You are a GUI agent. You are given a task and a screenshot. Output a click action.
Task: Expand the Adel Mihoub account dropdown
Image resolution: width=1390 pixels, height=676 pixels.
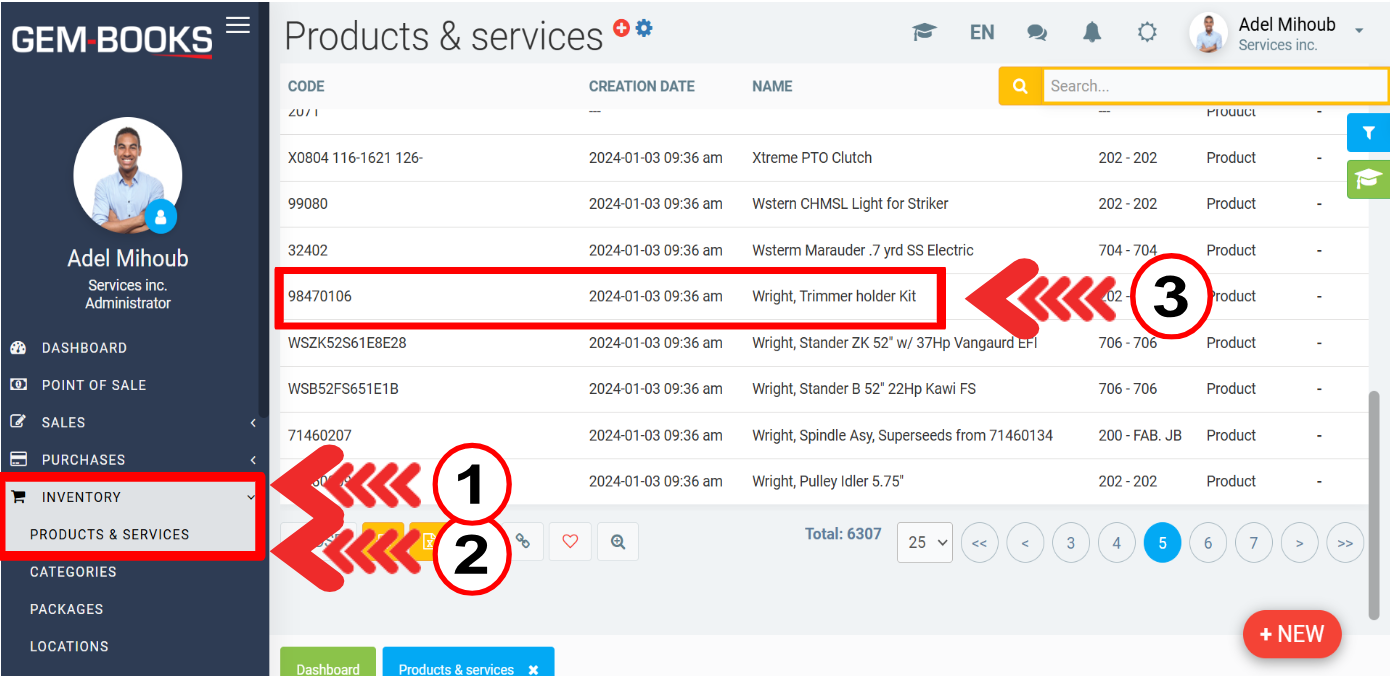[1358, 31]
